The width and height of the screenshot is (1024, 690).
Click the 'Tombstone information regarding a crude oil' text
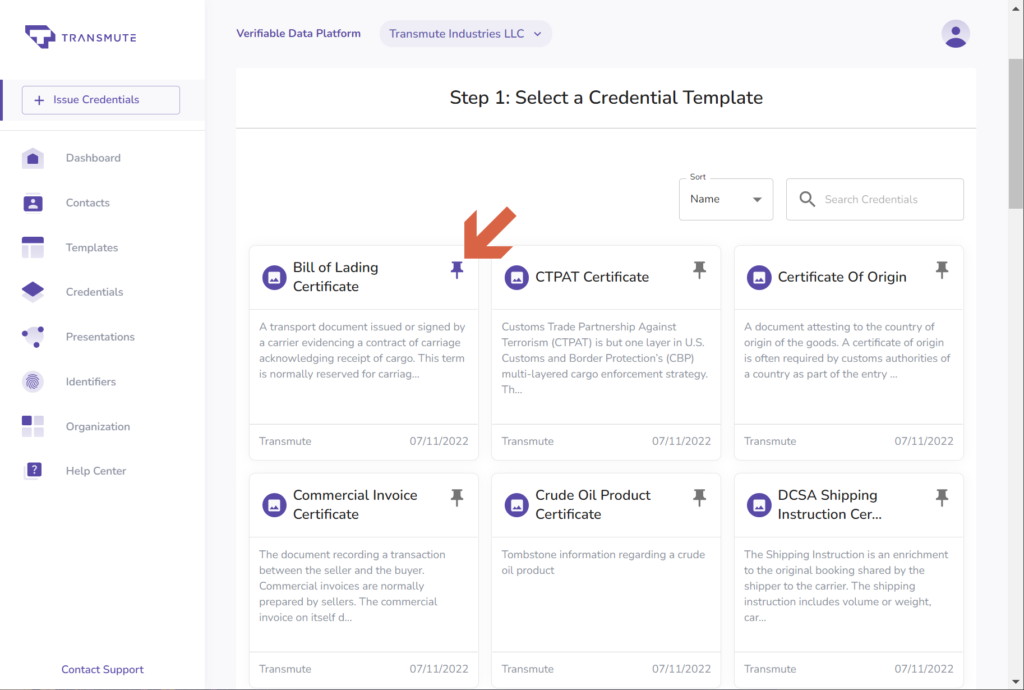(x=603, y=562)
